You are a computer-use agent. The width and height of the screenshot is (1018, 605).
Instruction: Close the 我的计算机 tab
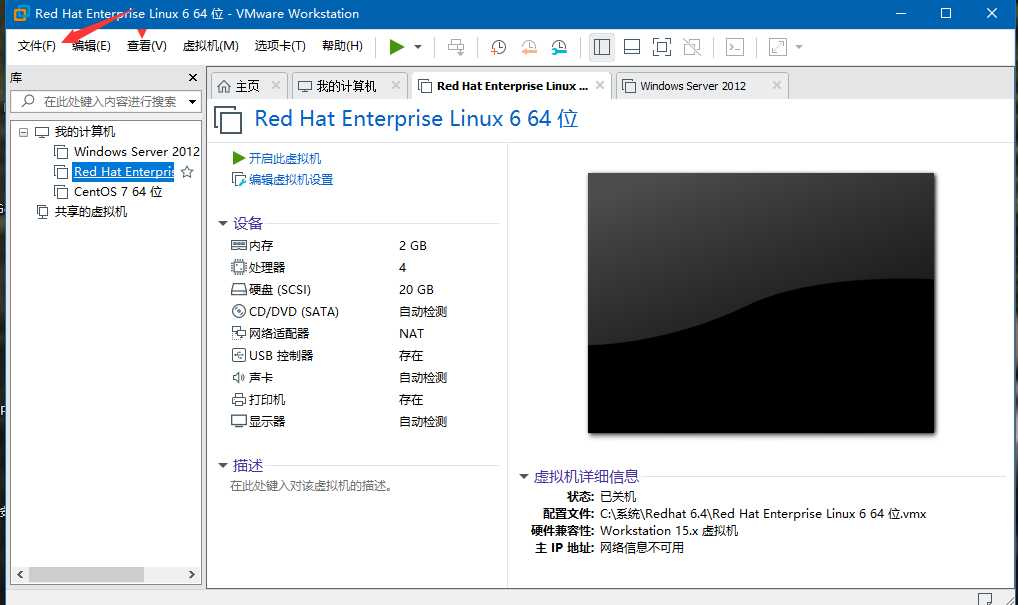click(395, 85)
